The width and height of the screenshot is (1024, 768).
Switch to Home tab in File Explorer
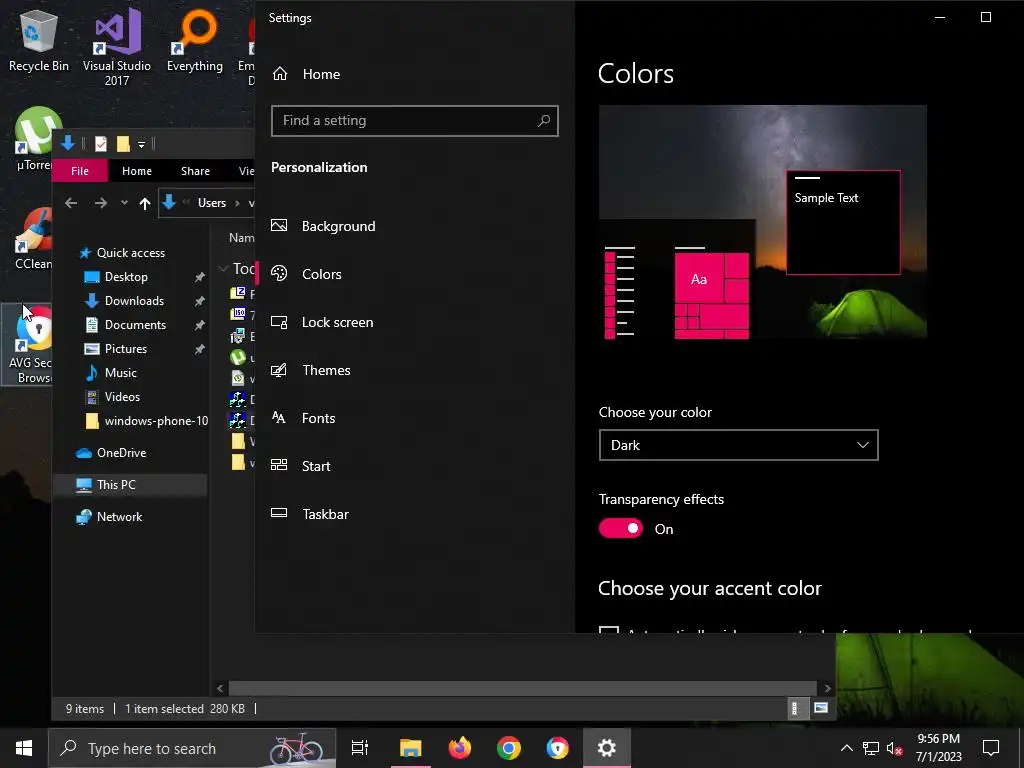pyautogui.click(x=136, y=171)
